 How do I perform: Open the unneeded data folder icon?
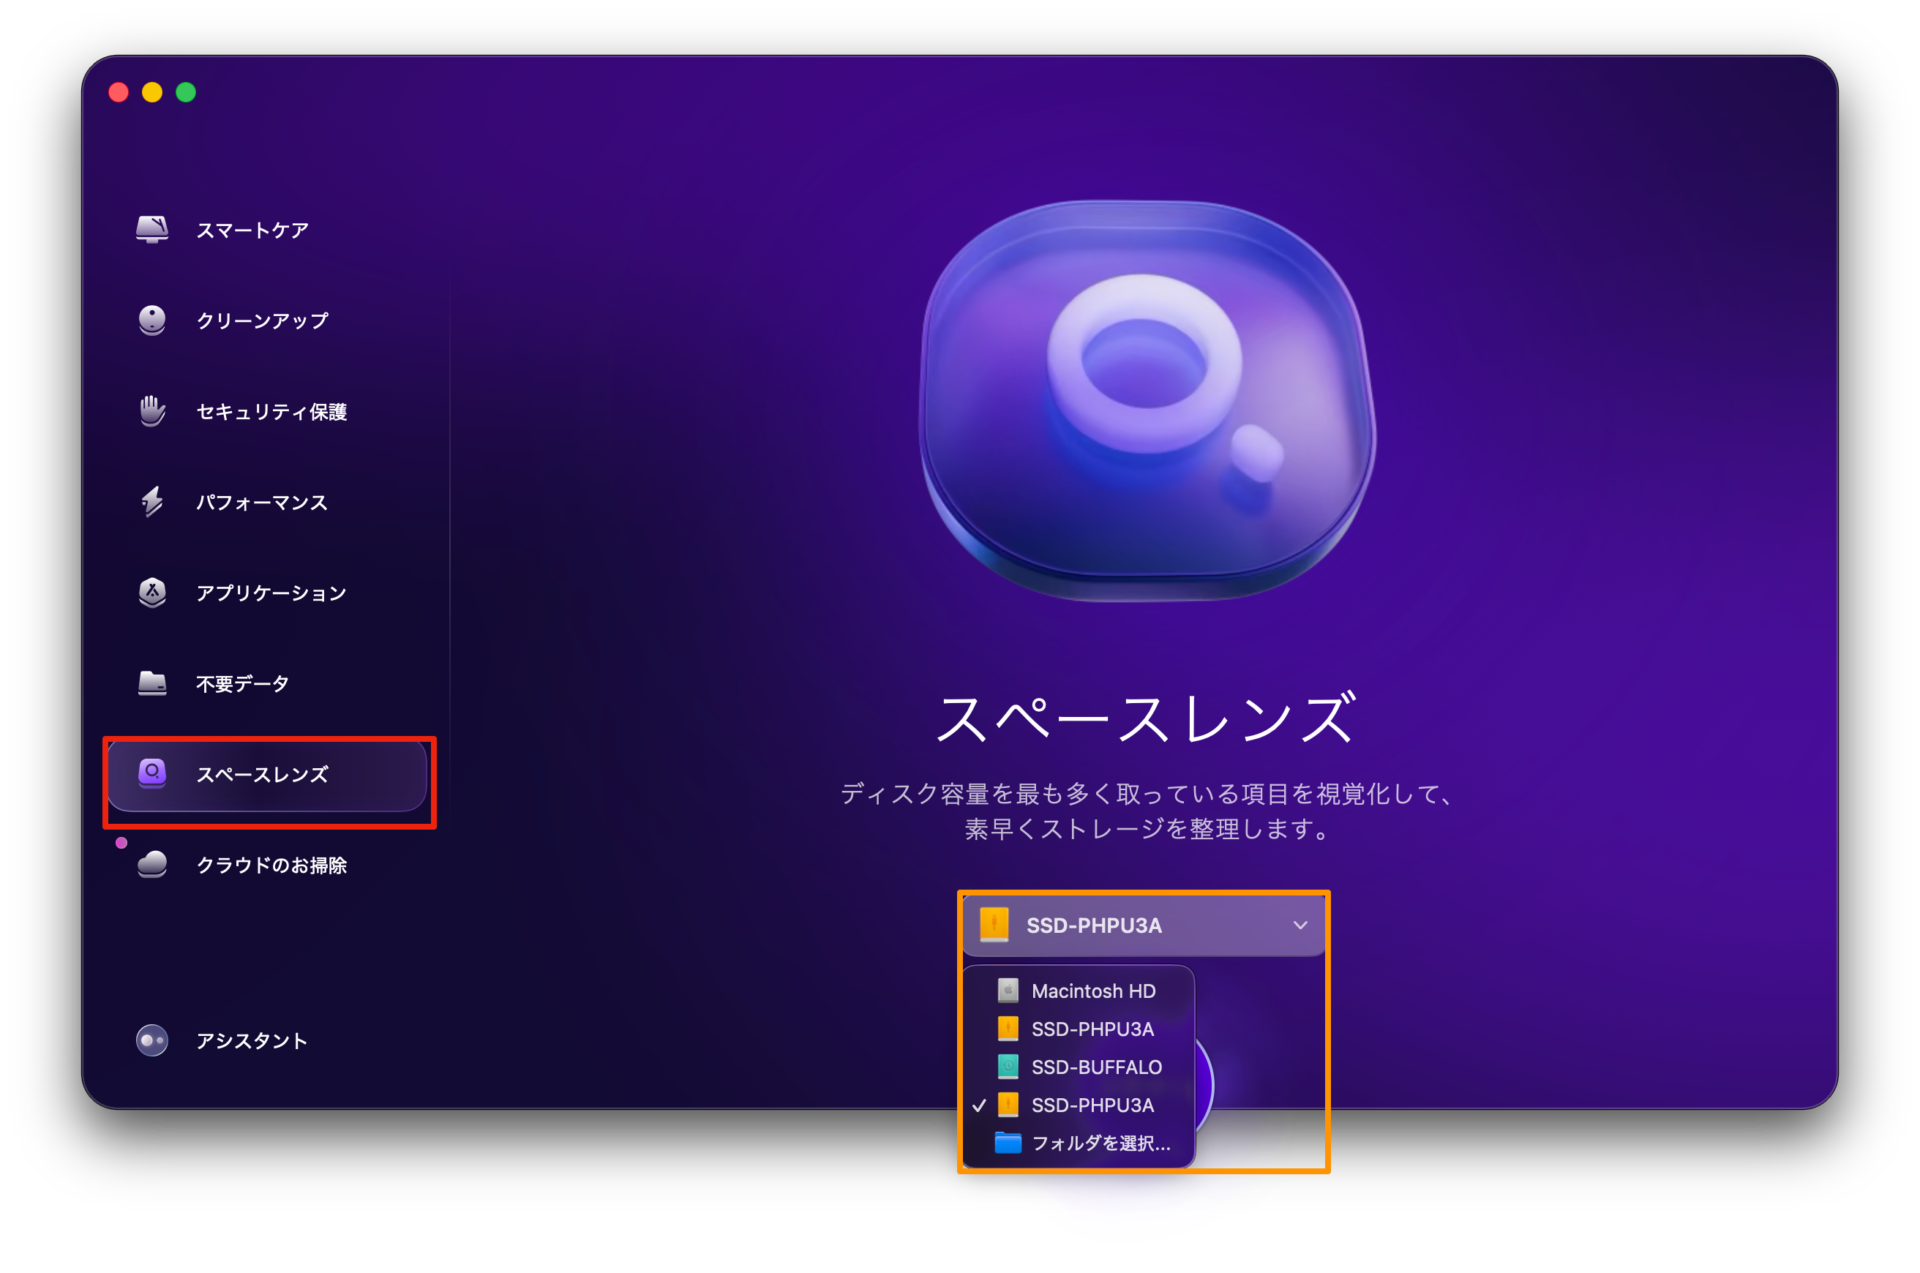point(152,684)
